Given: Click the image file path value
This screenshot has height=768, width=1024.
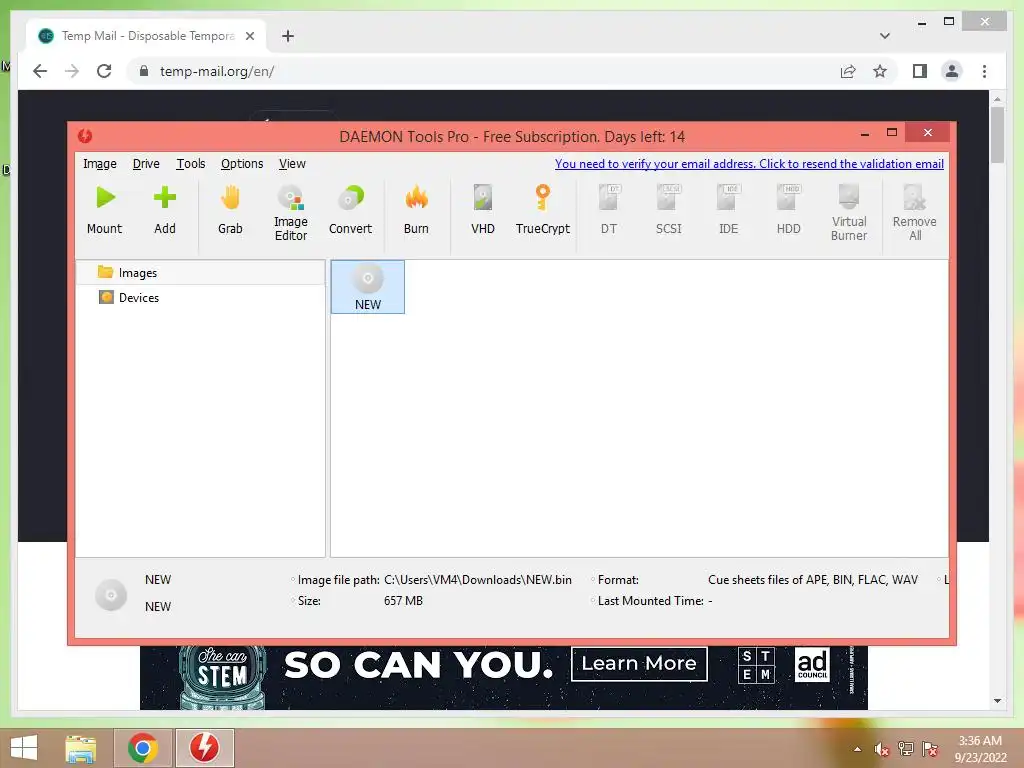Looking at the screenshot, I should (477, 580).
